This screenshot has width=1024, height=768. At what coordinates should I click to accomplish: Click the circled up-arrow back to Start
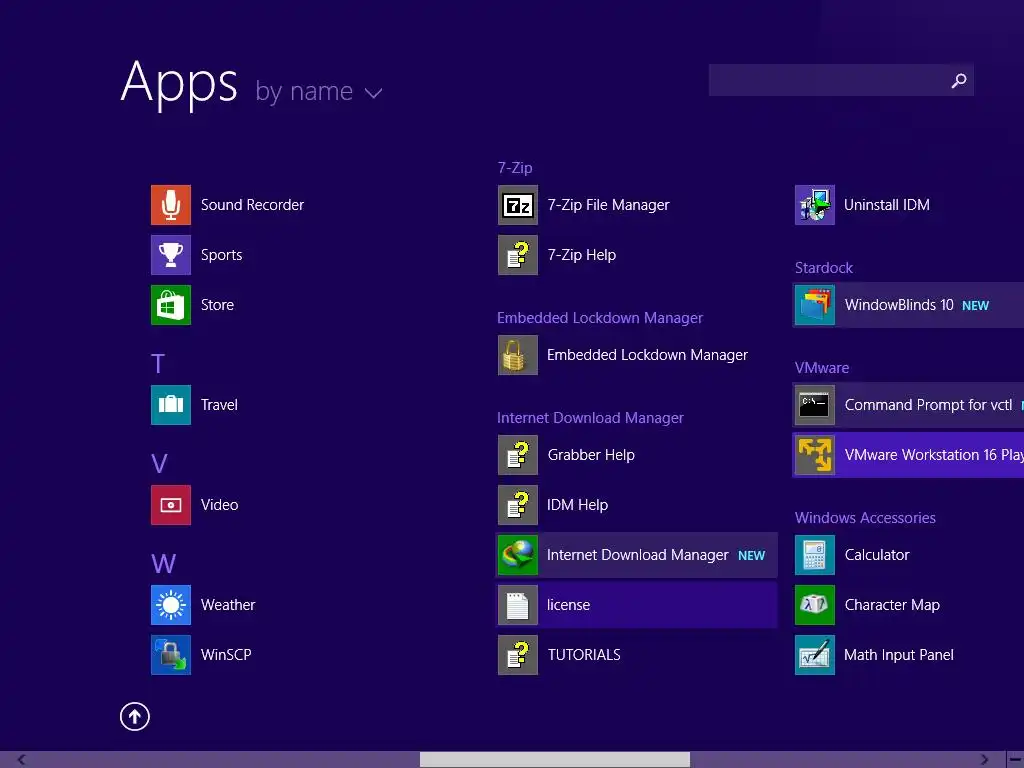(x=135, y=716)
